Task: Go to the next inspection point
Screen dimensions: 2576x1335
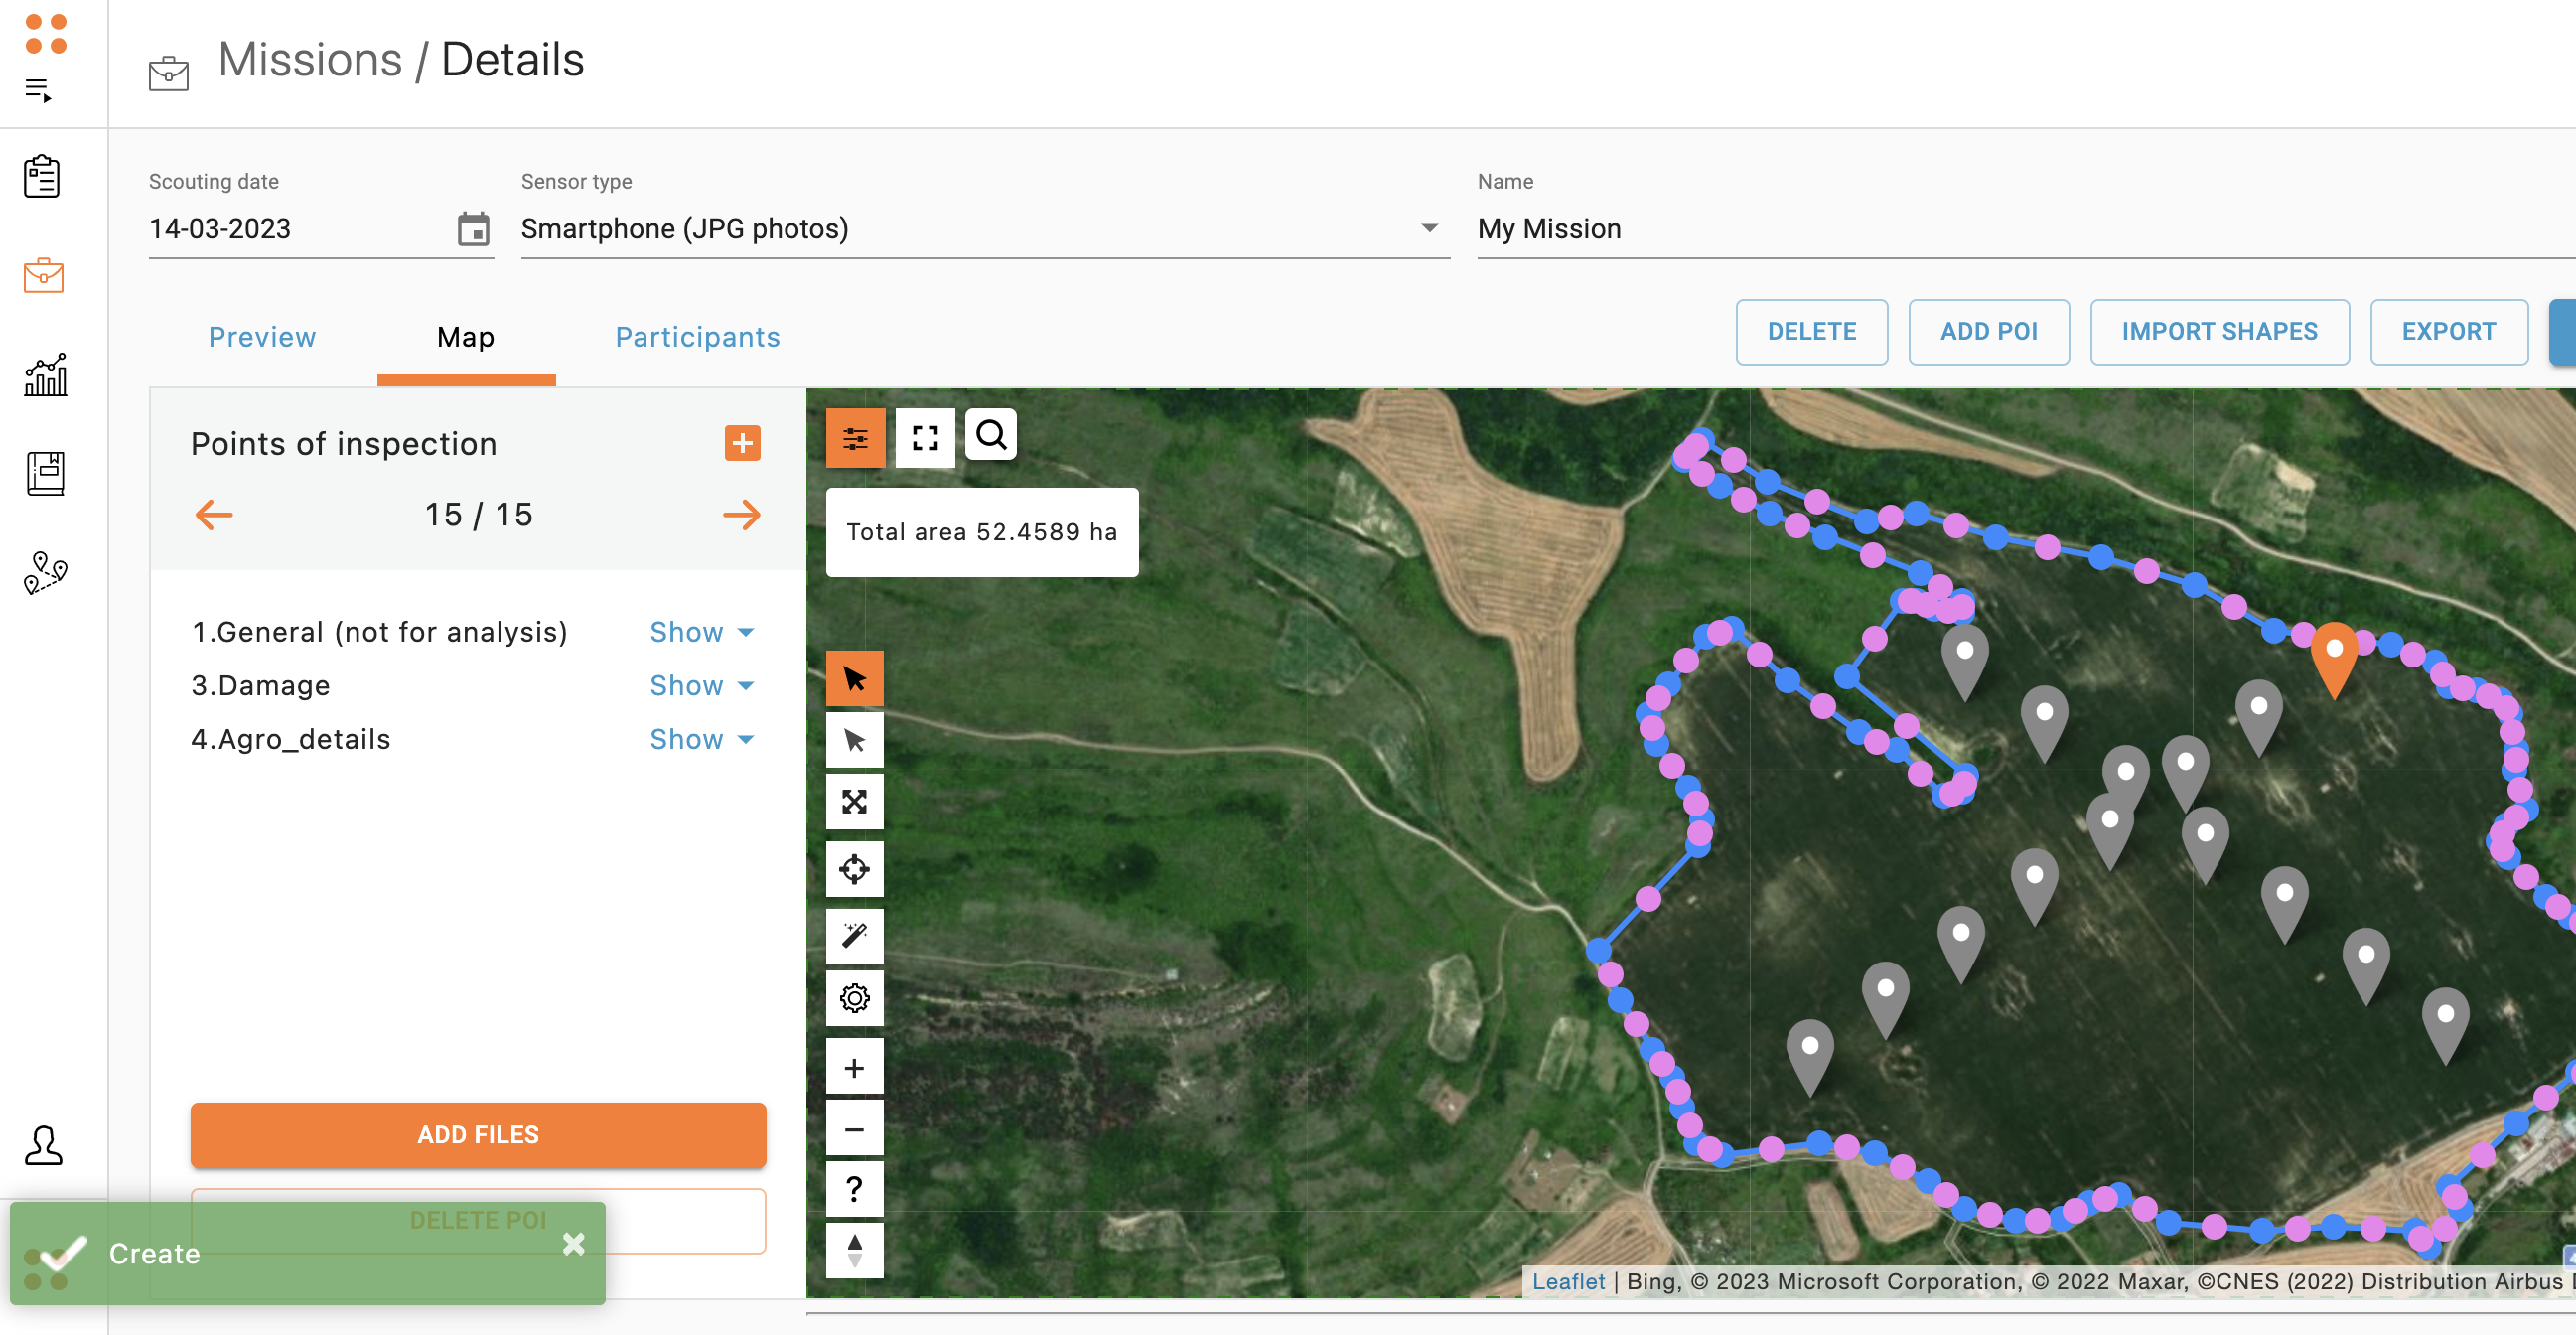Action: tap(741, 515)
